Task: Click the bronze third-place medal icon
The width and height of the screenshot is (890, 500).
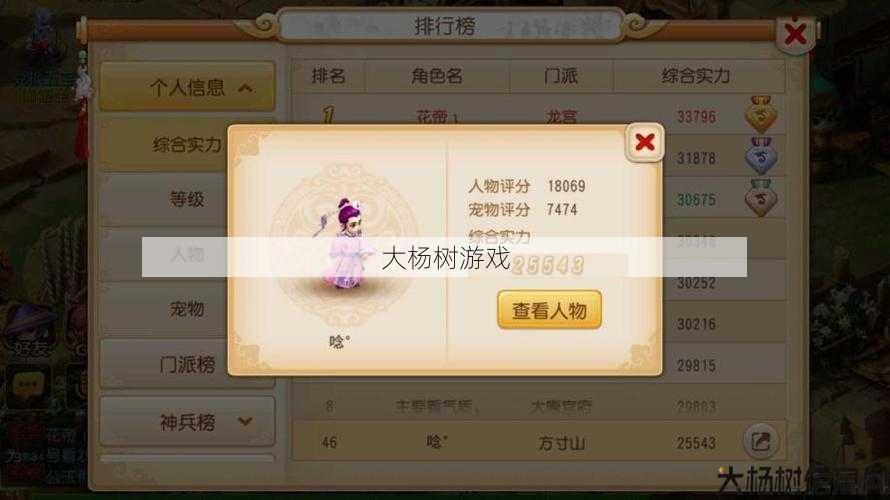Action: pos(761,198)
